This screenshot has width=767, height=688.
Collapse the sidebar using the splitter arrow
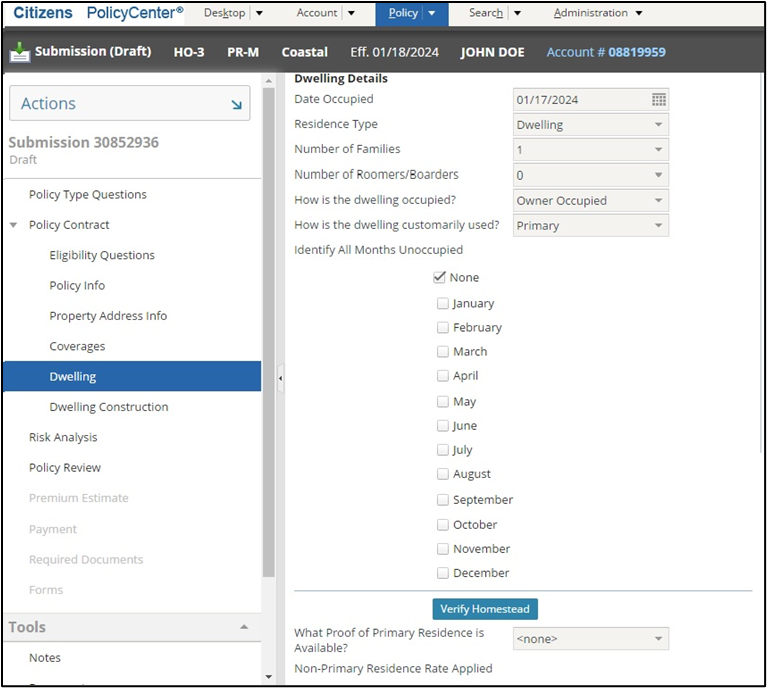(280, 378)
